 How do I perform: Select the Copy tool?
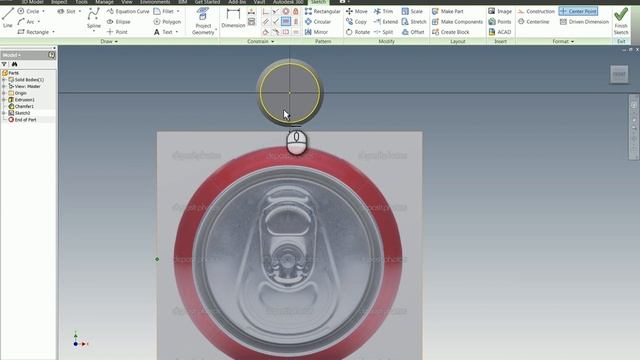point(356,22)
